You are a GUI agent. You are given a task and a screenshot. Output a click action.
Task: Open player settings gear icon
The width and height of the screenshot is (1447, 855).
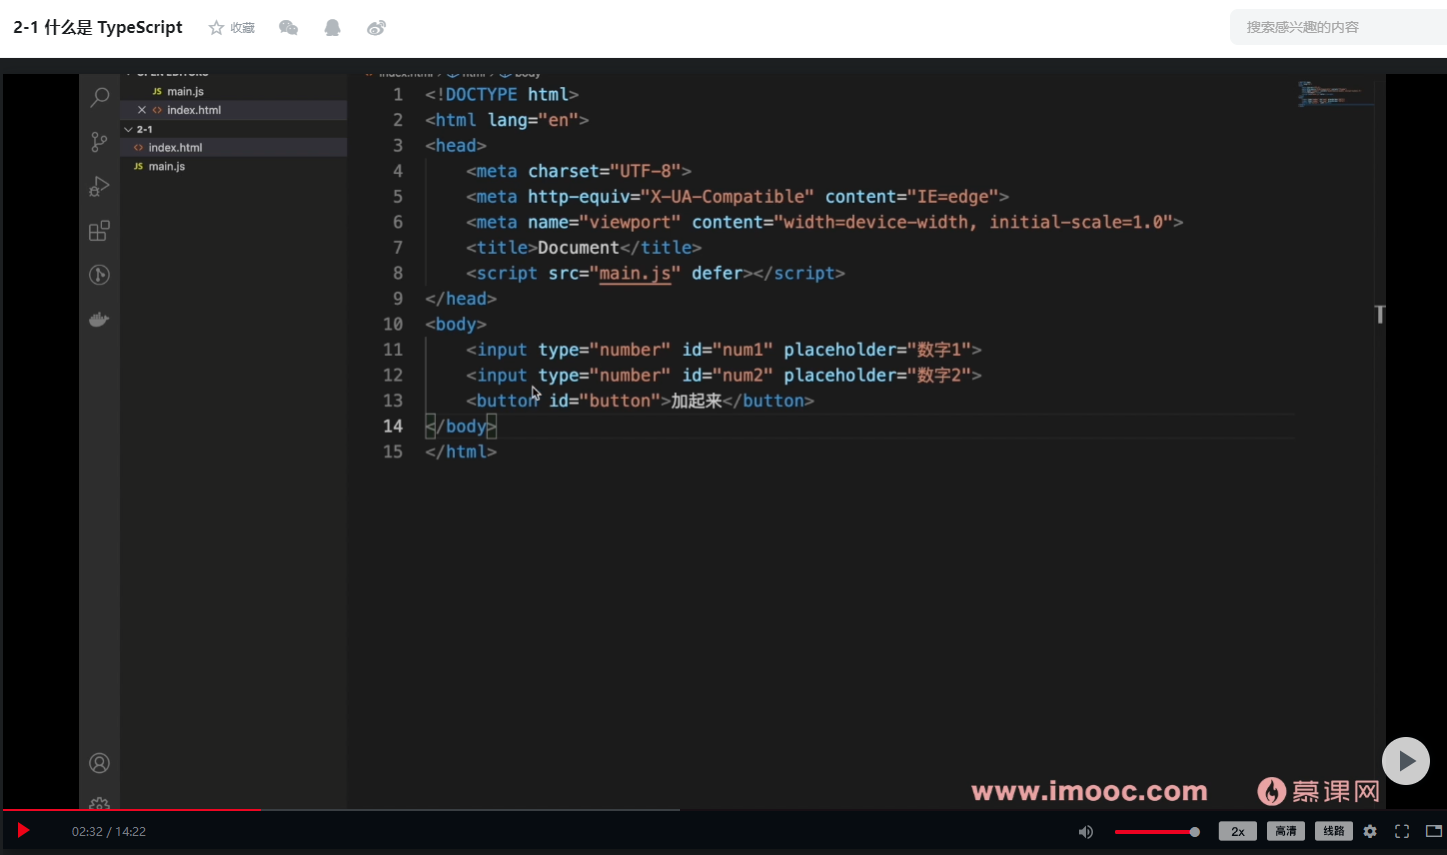click(x=1370, y=831)
